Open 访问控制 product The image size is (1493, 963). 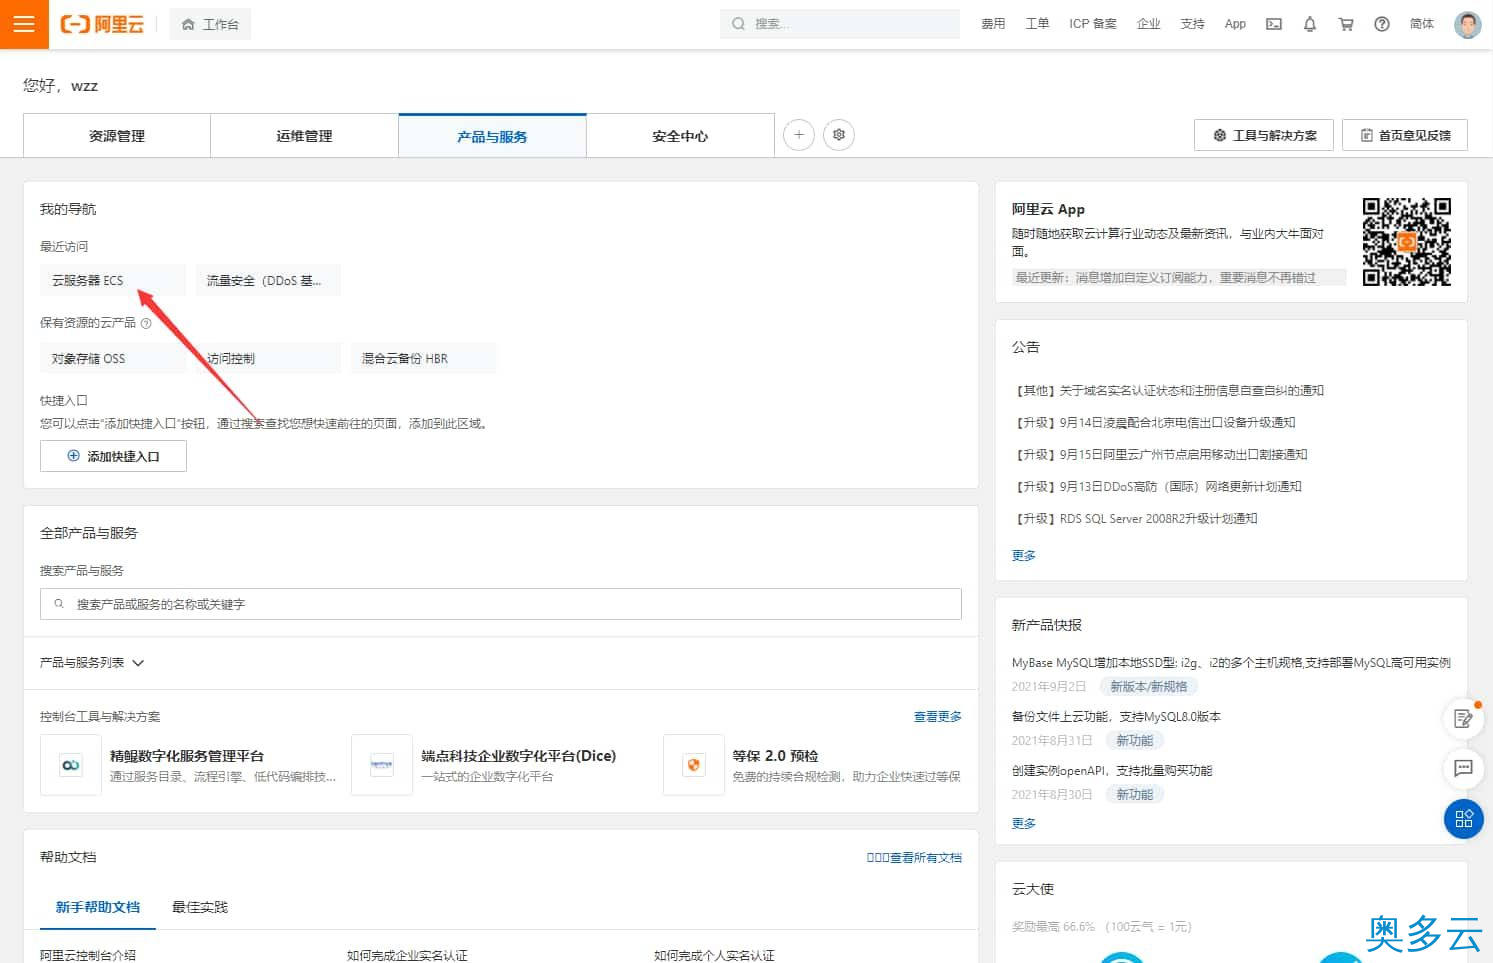pos(268,358)
